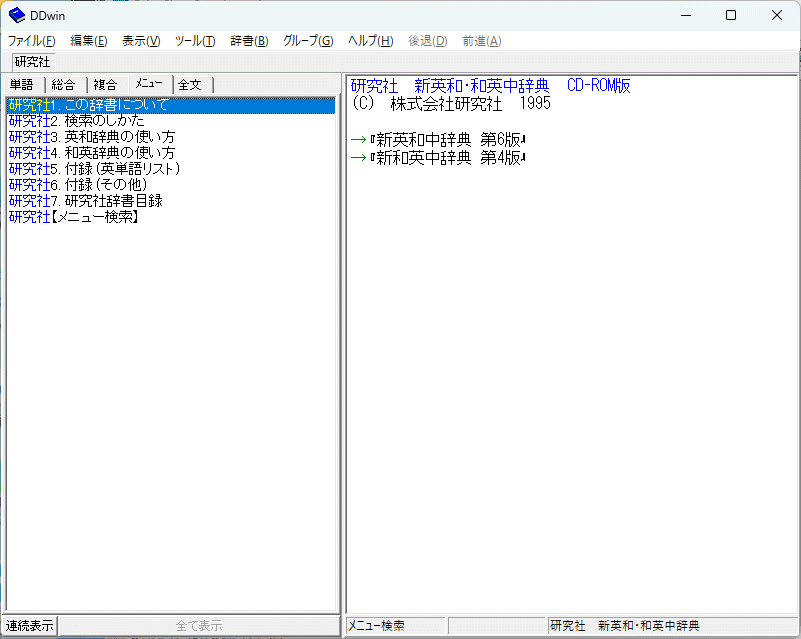801x639 pixels.
Task: Switch to the 単語 search tab
Action: 22,84
